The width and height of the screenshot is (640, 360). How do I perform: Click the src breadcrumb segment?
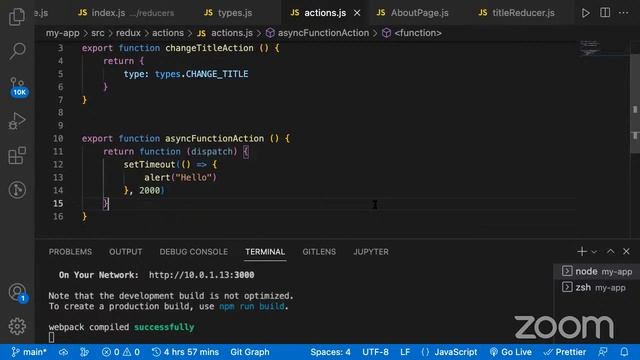98,33
